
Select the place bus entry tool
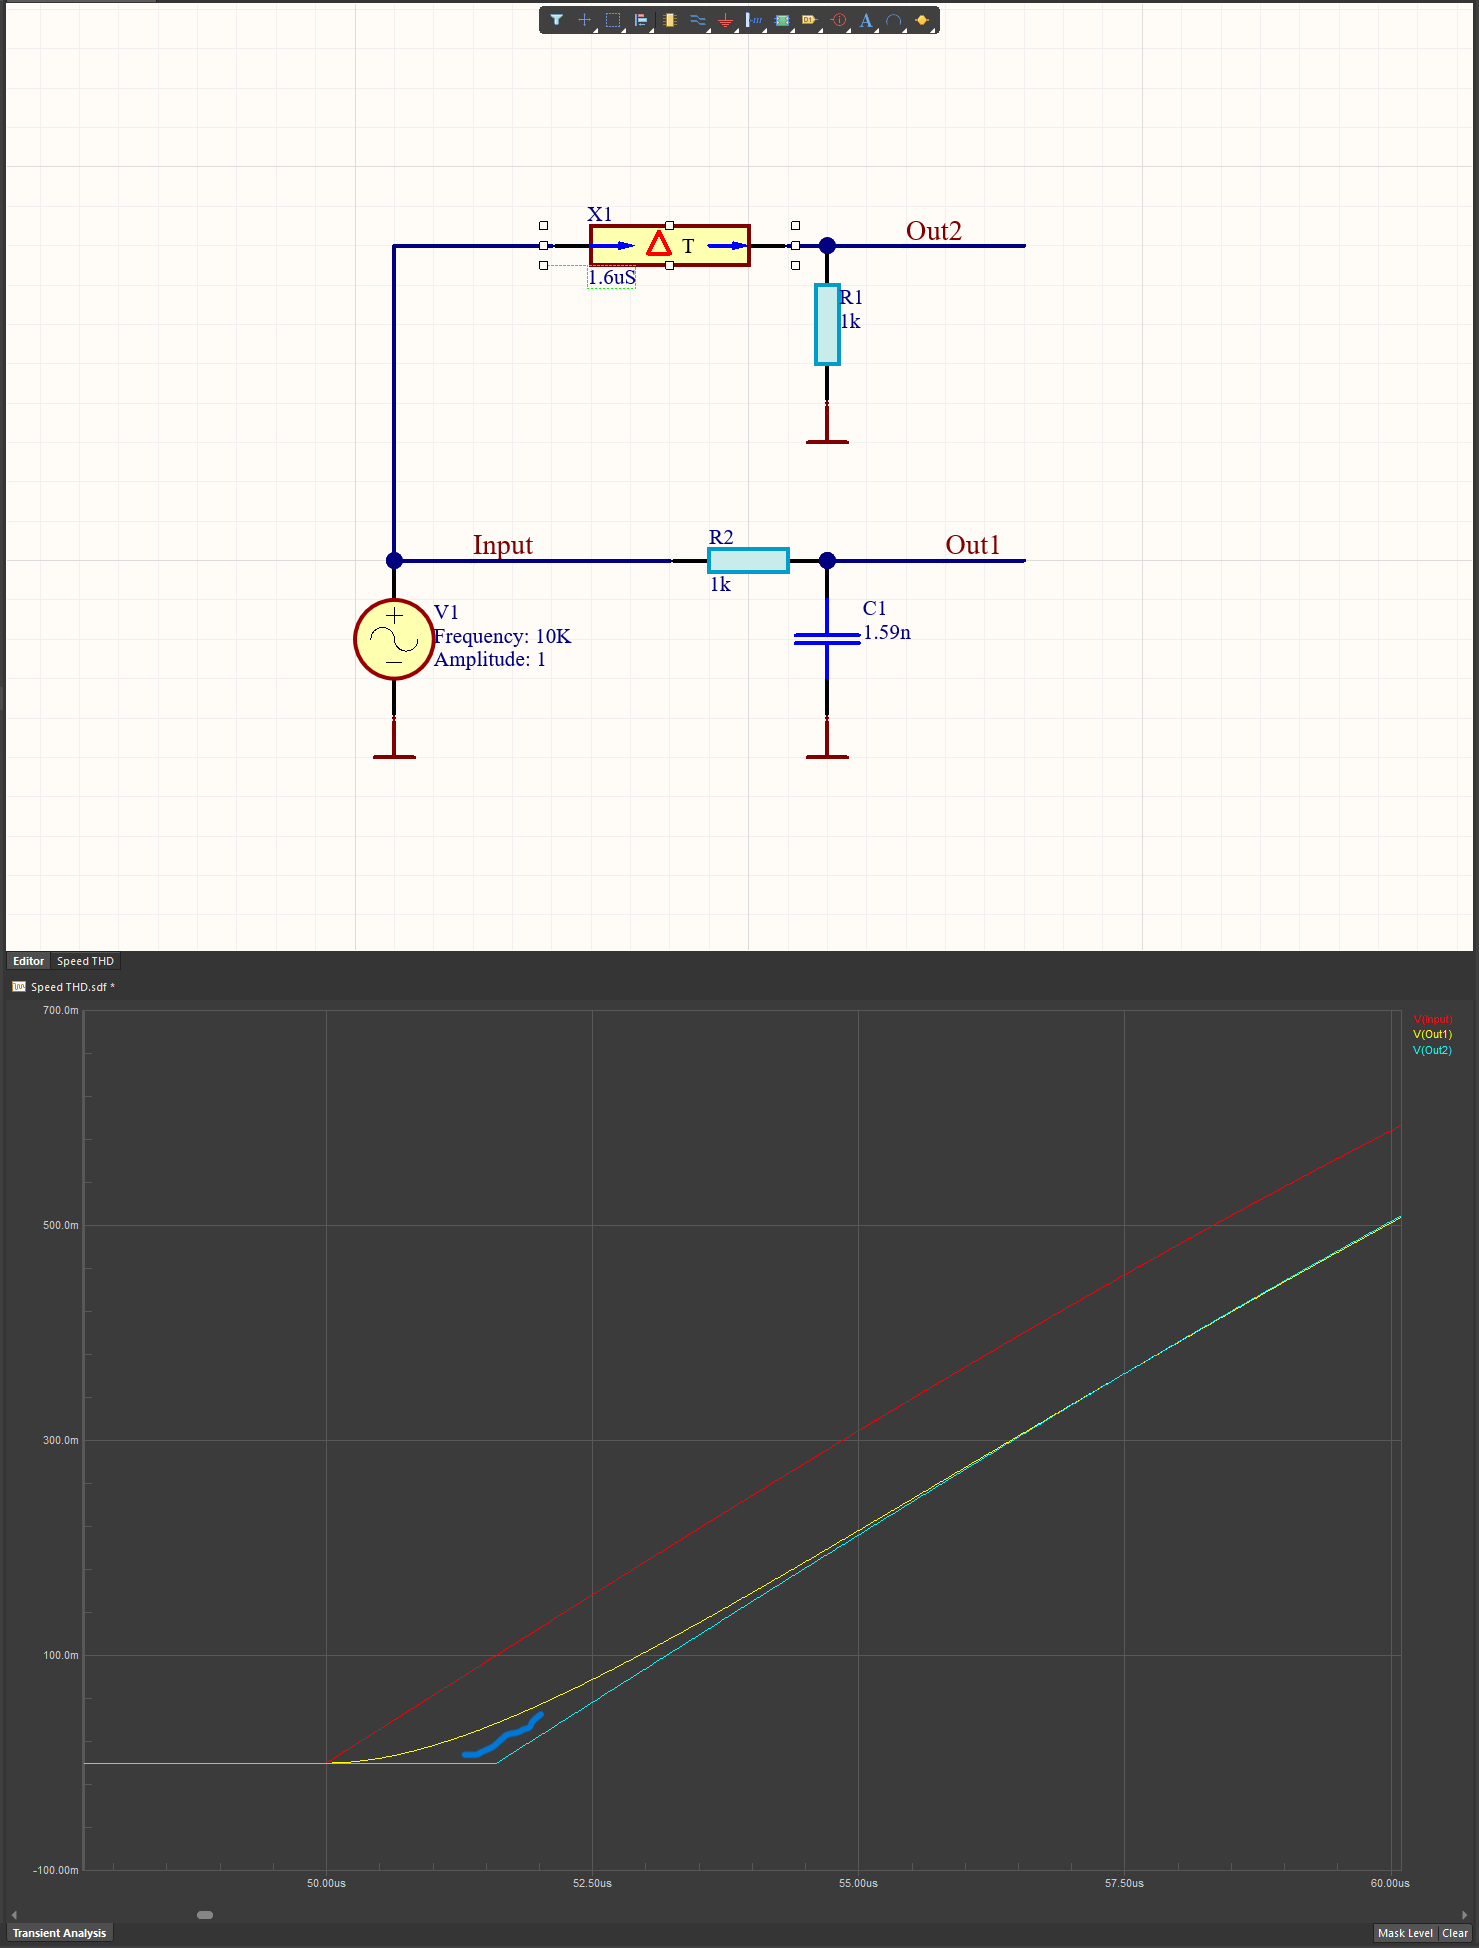pos(754,20)
